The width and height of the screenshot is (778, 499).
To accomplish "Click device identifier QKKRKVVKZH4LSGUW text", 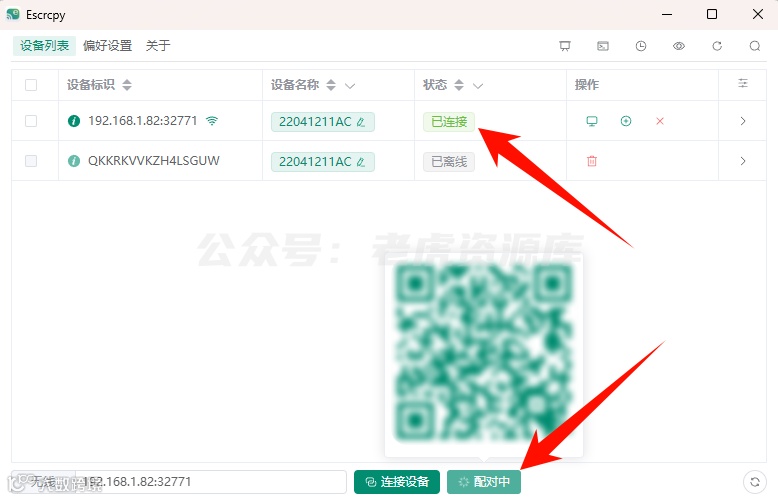I will point(154,161).
